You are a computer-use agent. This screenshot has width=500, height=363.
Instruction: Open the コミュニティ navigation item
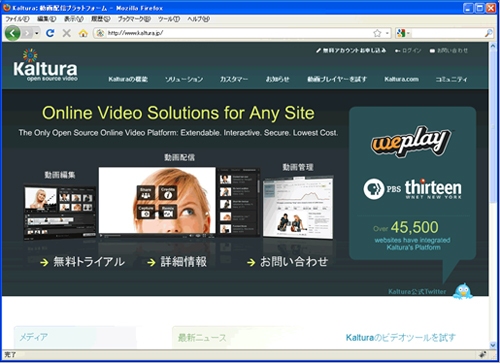pos(451,79)
